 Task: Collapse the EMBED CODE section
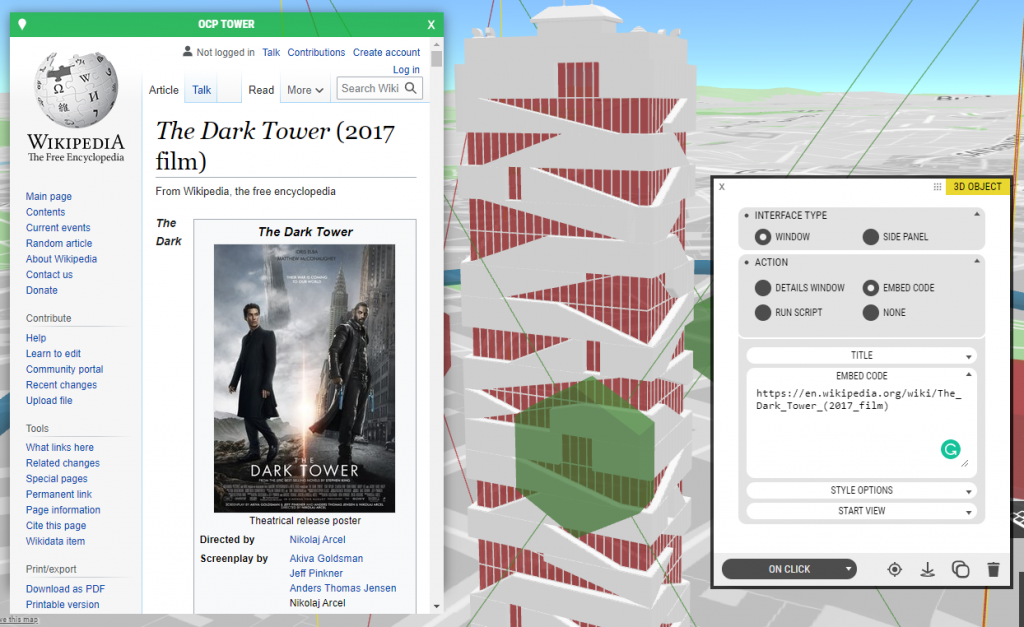click(x=969, y=375)
